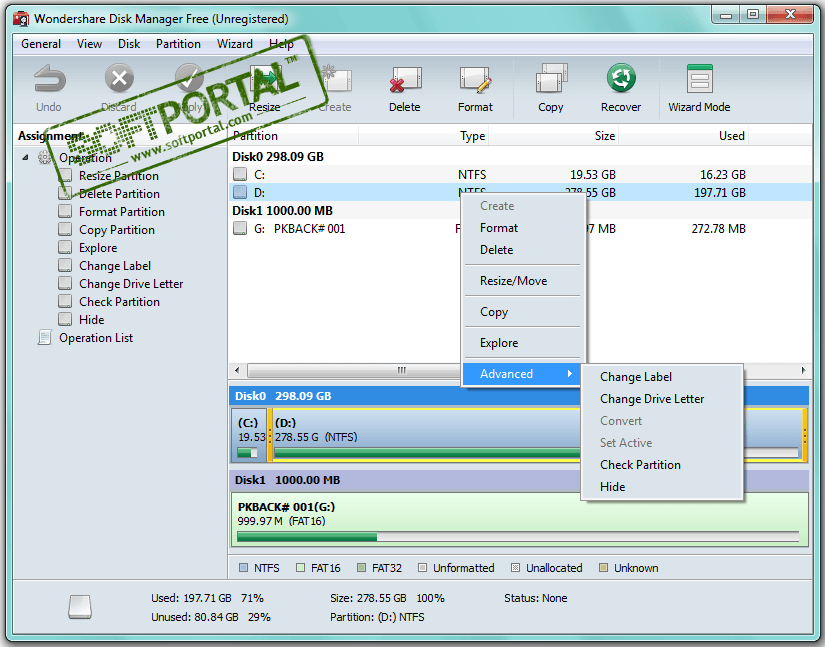The width and height of the screenshot is (825, 647).
Task: Click Wondershare app icon in title bar
Action: click(x=21, y=19)
